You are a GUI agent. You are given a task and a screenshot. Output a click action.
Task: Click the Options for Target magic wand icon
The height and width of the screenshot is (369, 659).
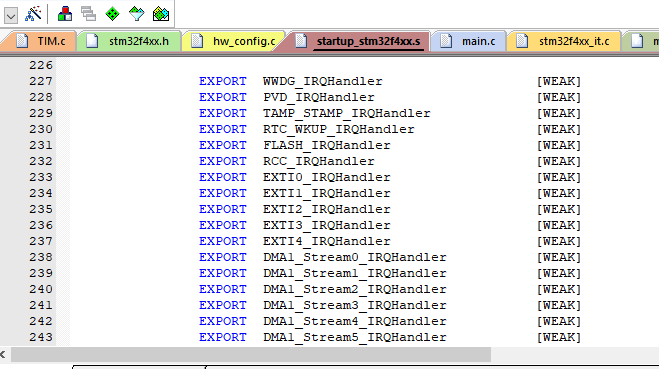[x=33, y=14]
